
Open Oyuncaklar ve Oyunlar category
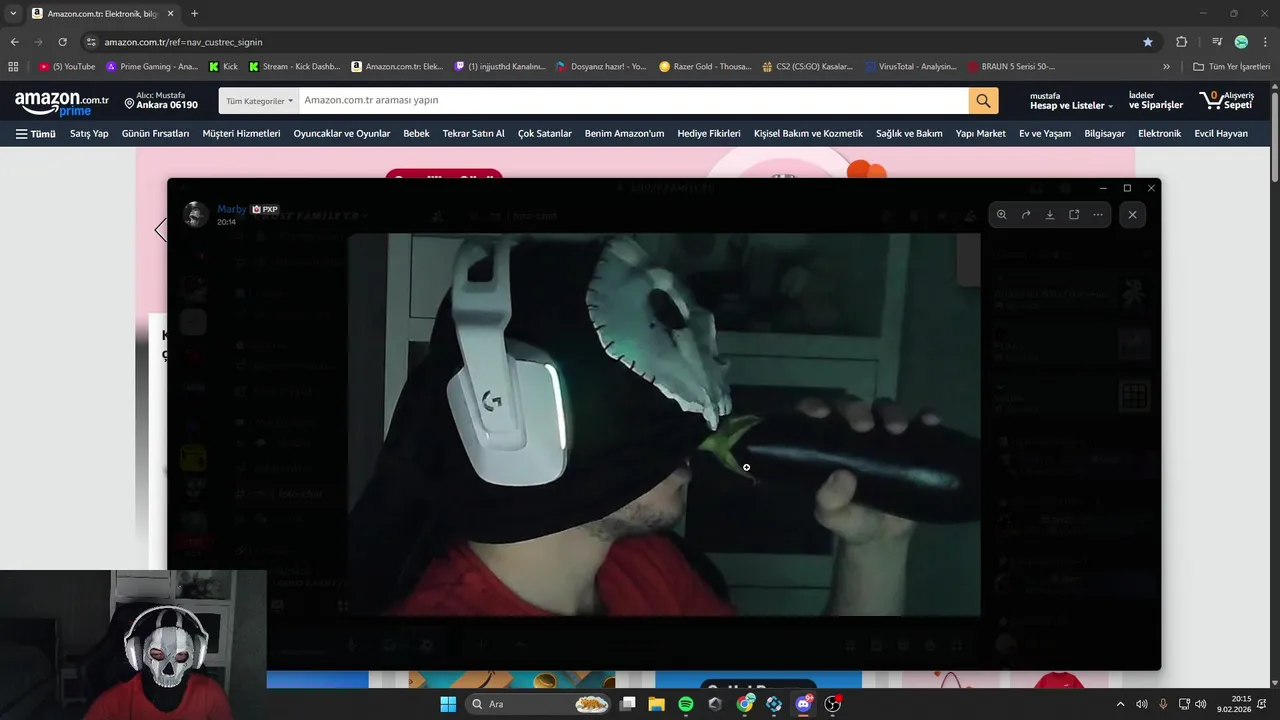342,133
